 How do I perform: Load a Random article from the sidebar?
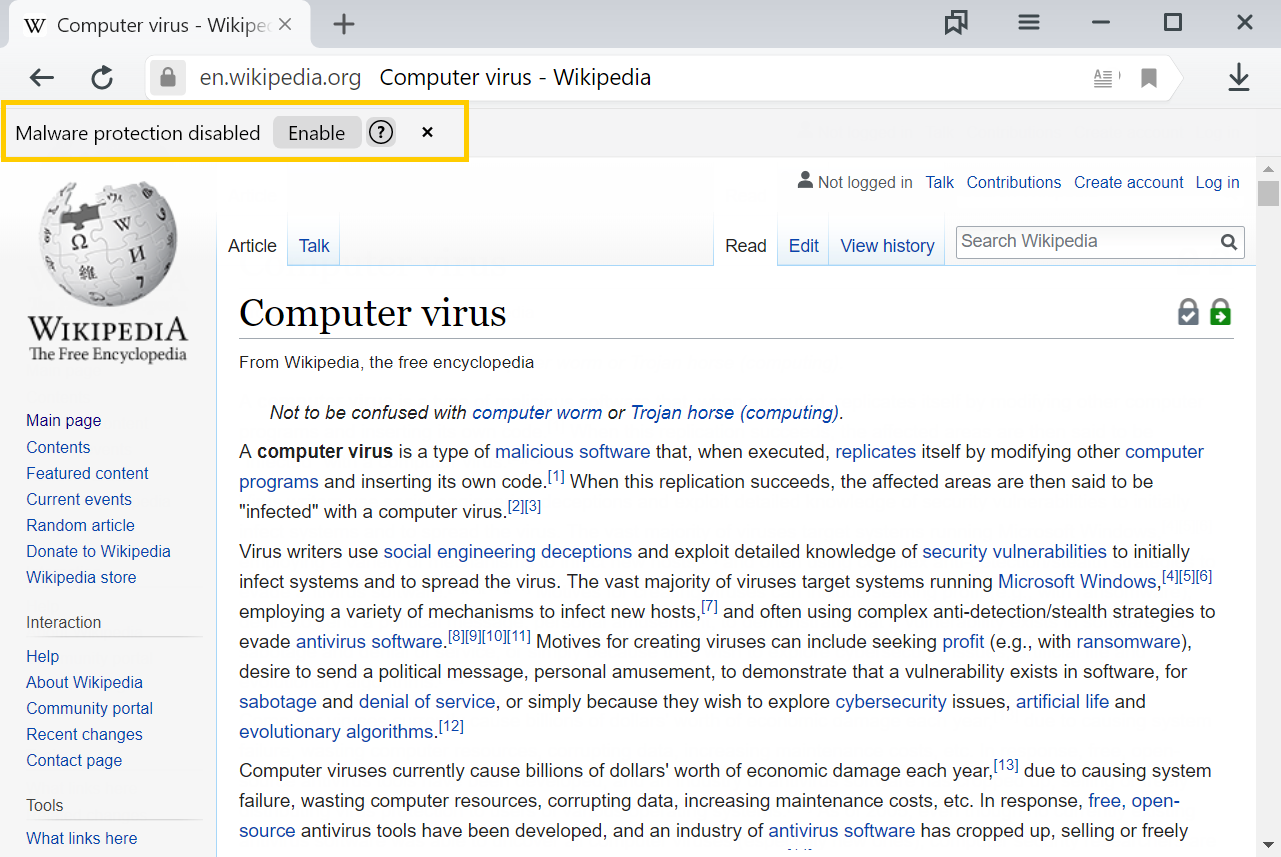[x=80, y=525]
